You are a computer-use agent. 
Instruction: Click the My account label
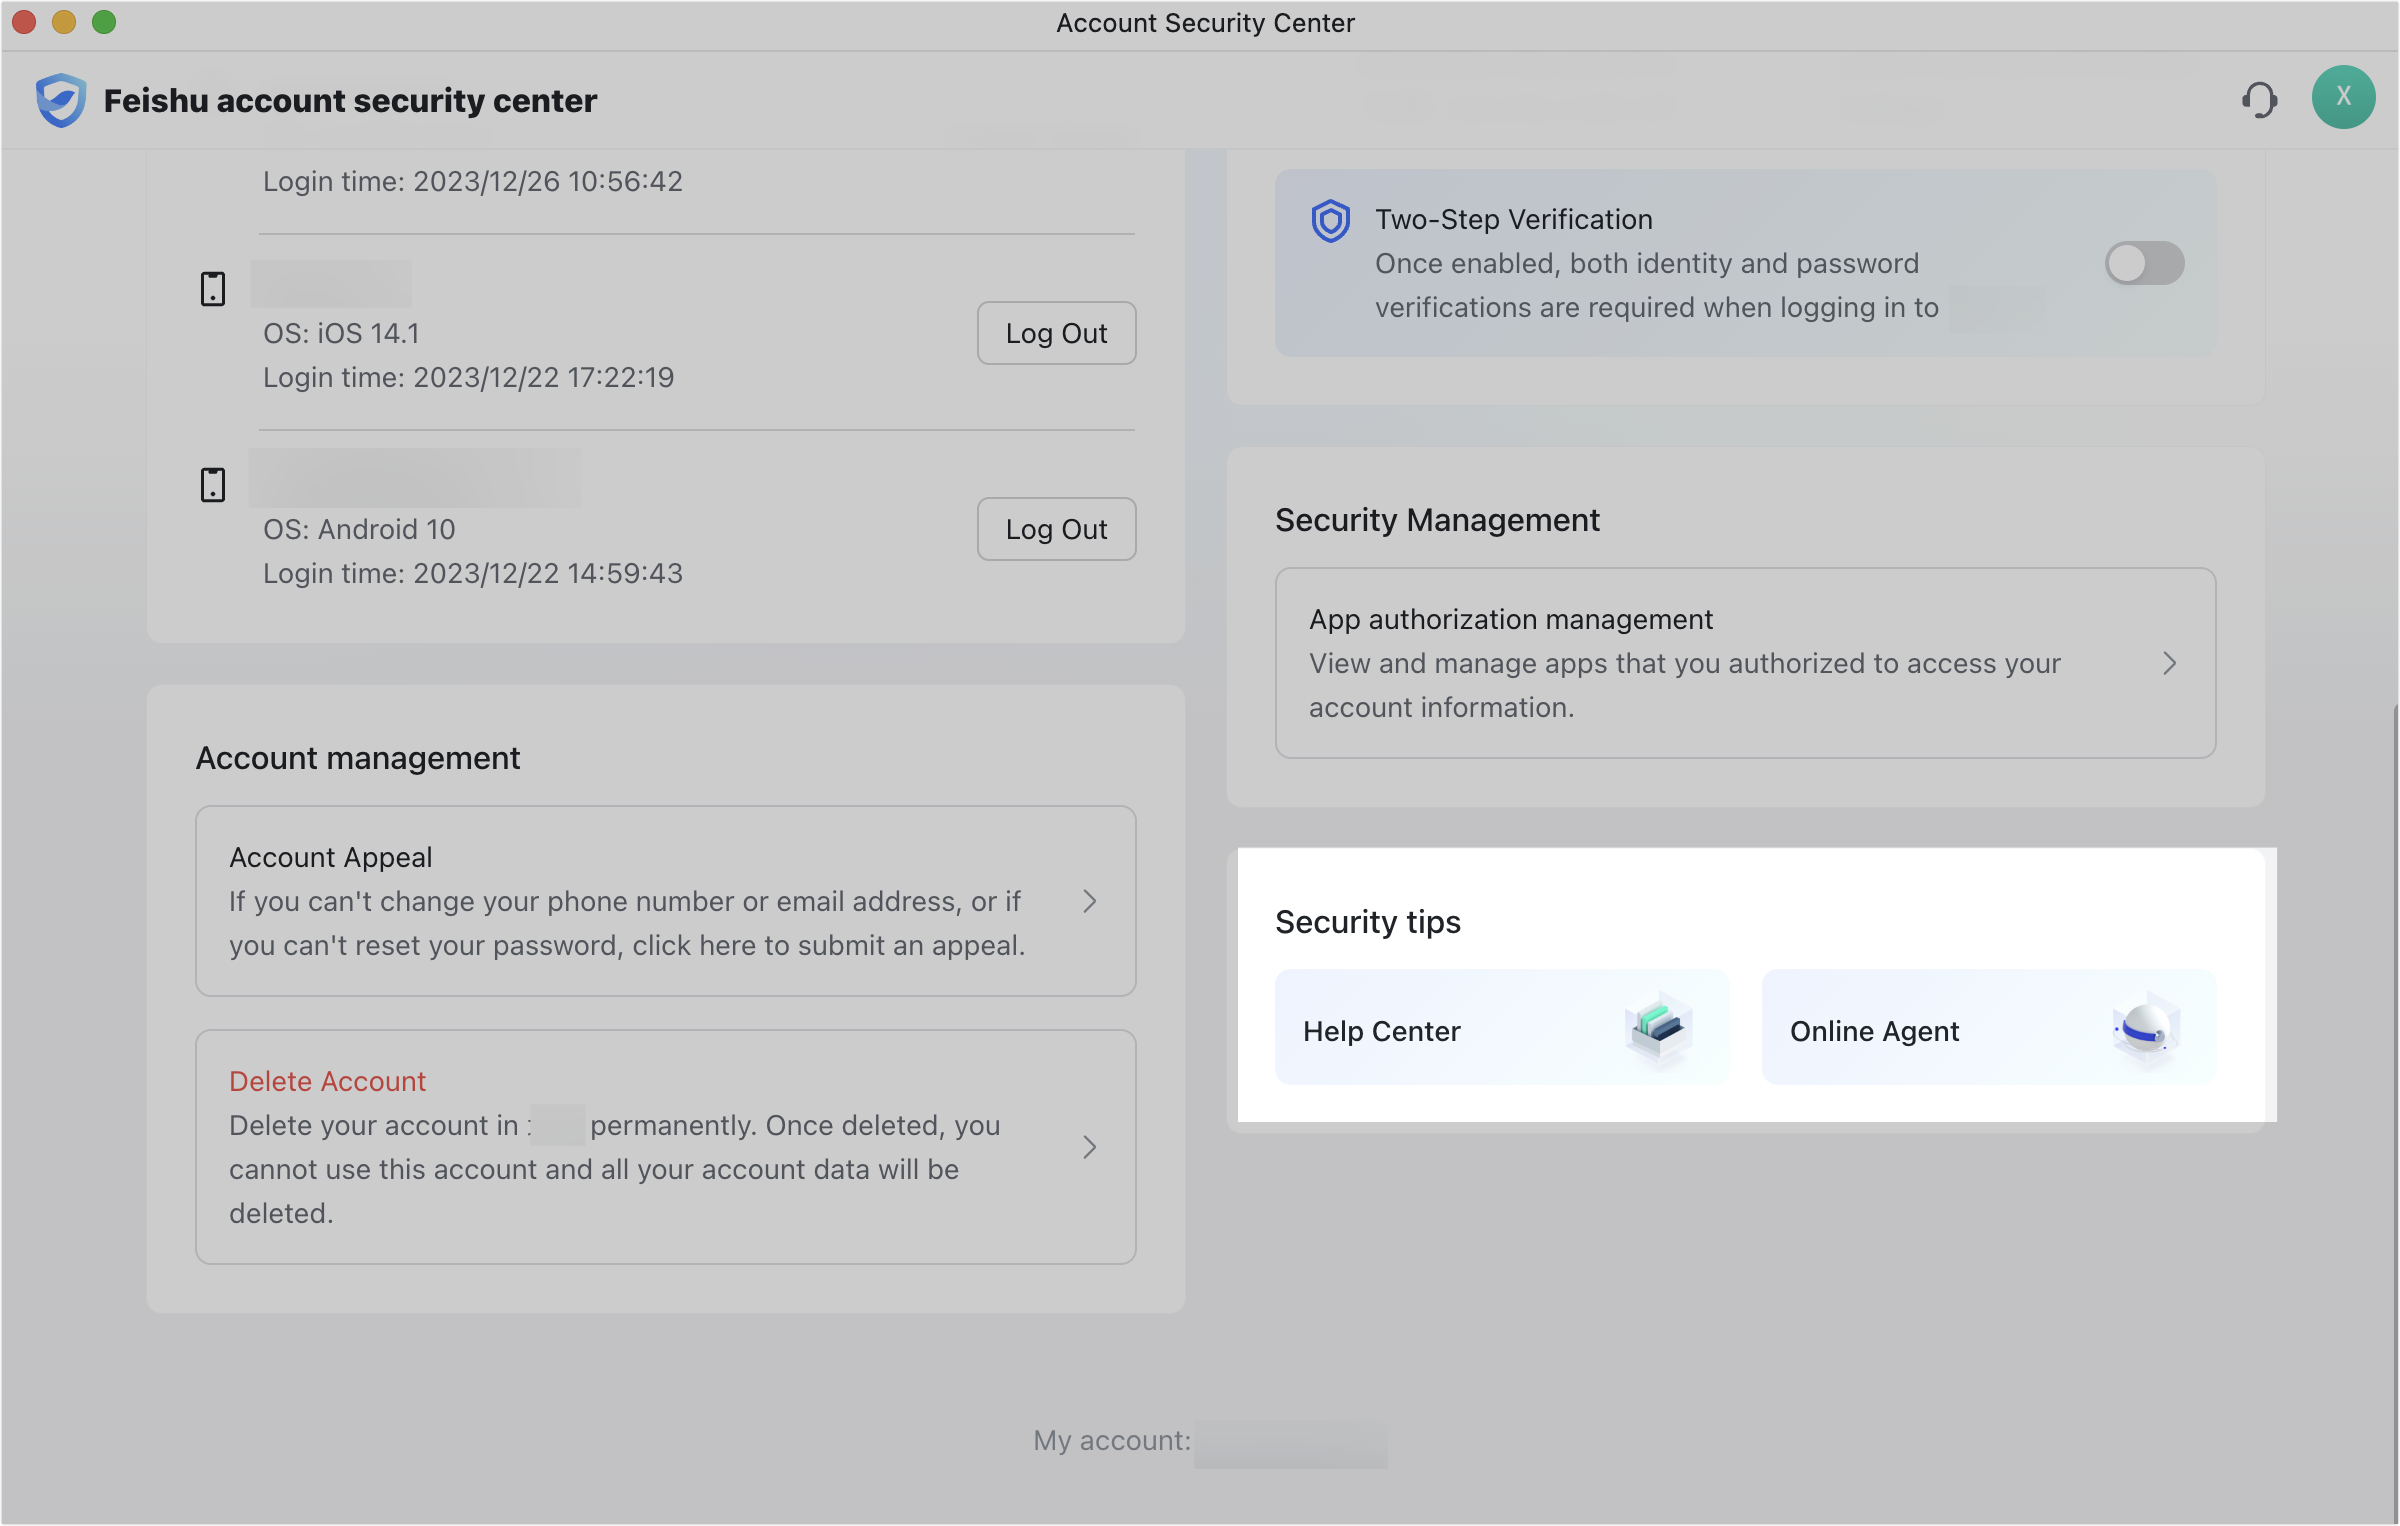pos(1112,1440)
